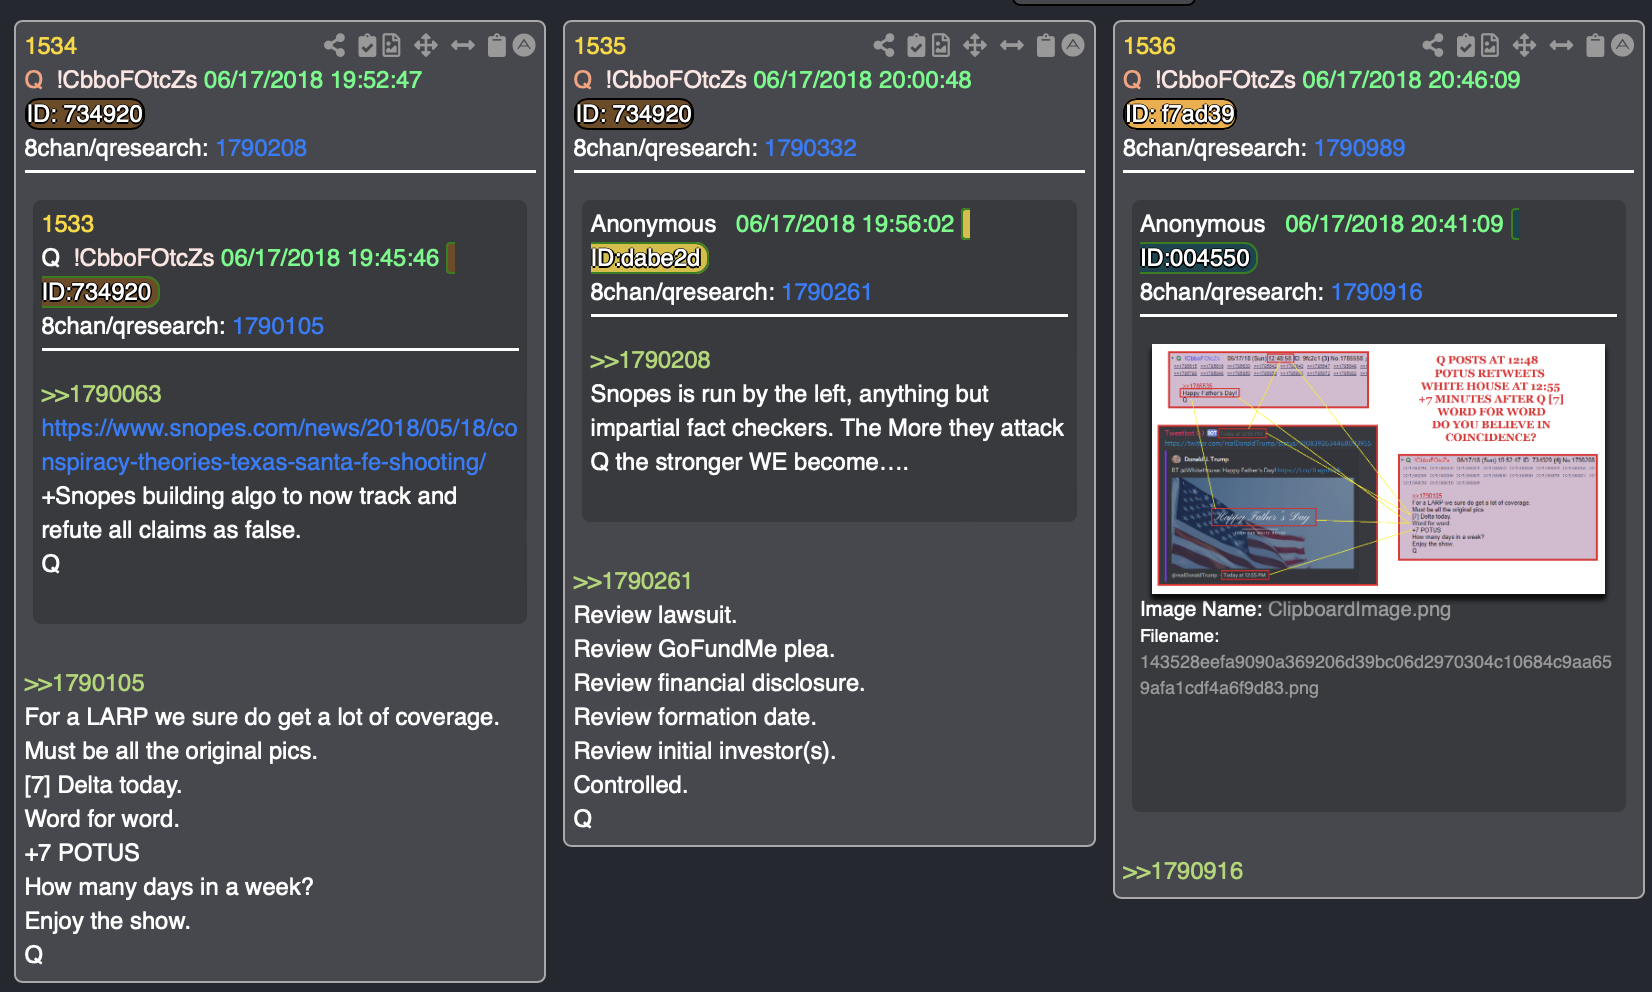Follow the >>1790063 reply reference
The height and width of the screenshot is (992, 1652).
pos(101,394)
